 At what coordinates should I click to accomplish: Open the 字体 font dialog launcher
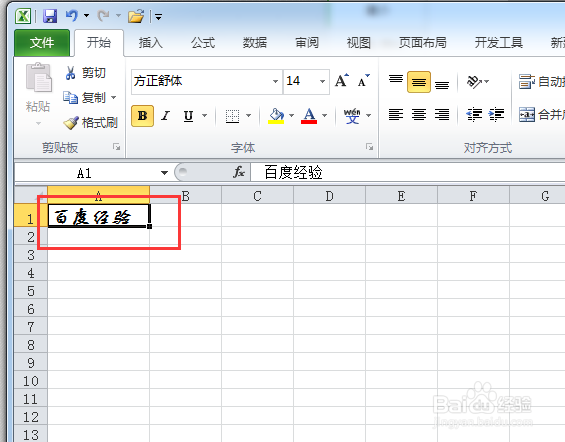pyautogui.click(x=369, y=147)
